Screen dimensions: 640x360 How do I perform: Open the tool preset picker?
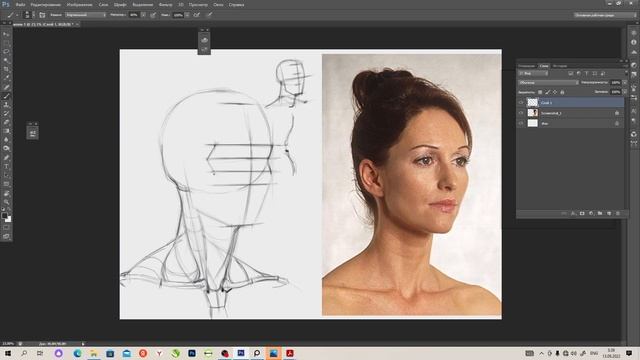(12, 15)
